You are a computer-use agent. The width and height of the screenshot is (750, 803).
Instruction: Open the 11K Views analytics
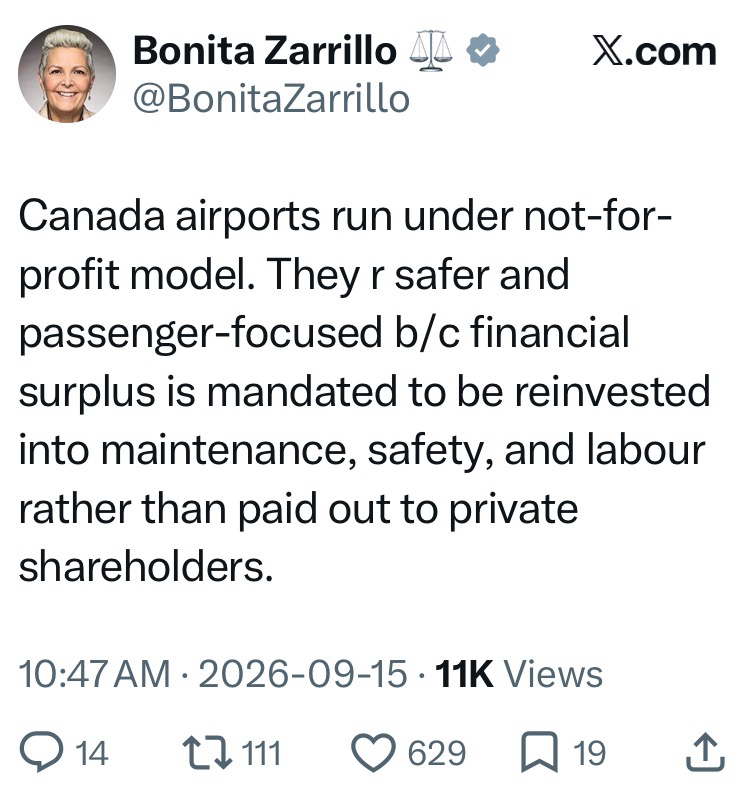519,674
